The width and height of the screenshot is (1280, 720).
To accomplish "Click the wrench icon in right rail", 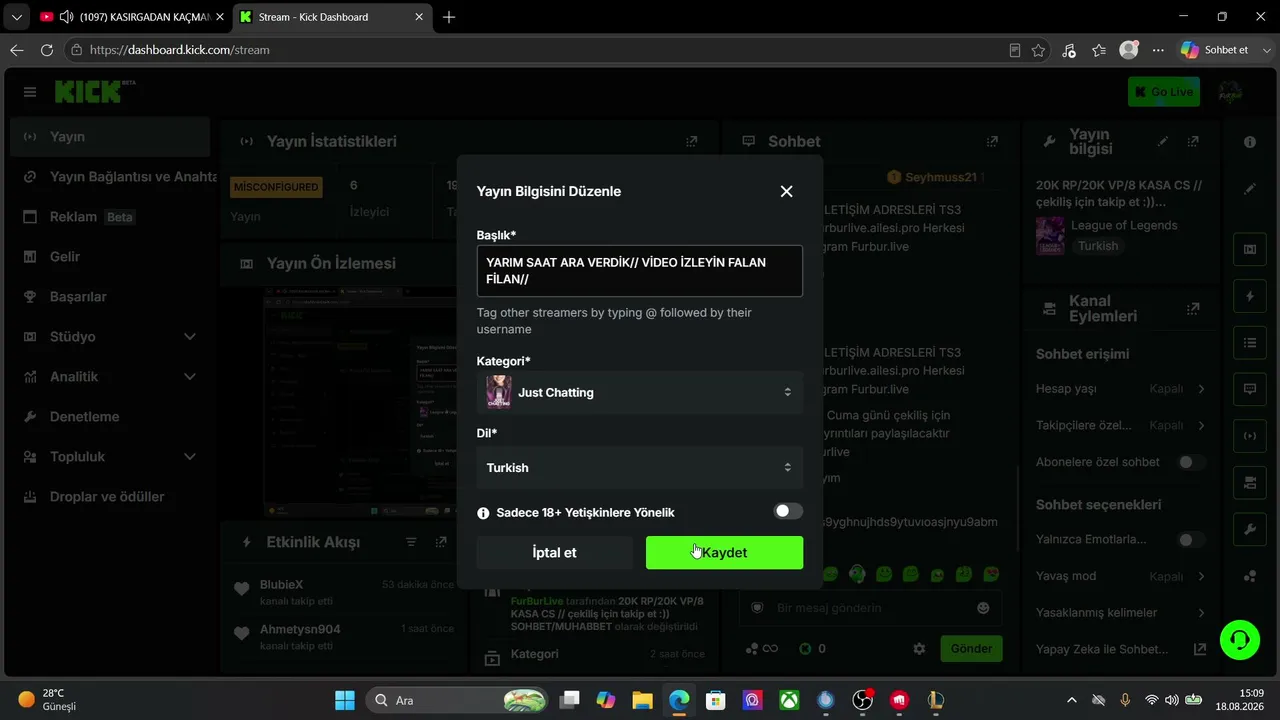I will click(1250, 529).
